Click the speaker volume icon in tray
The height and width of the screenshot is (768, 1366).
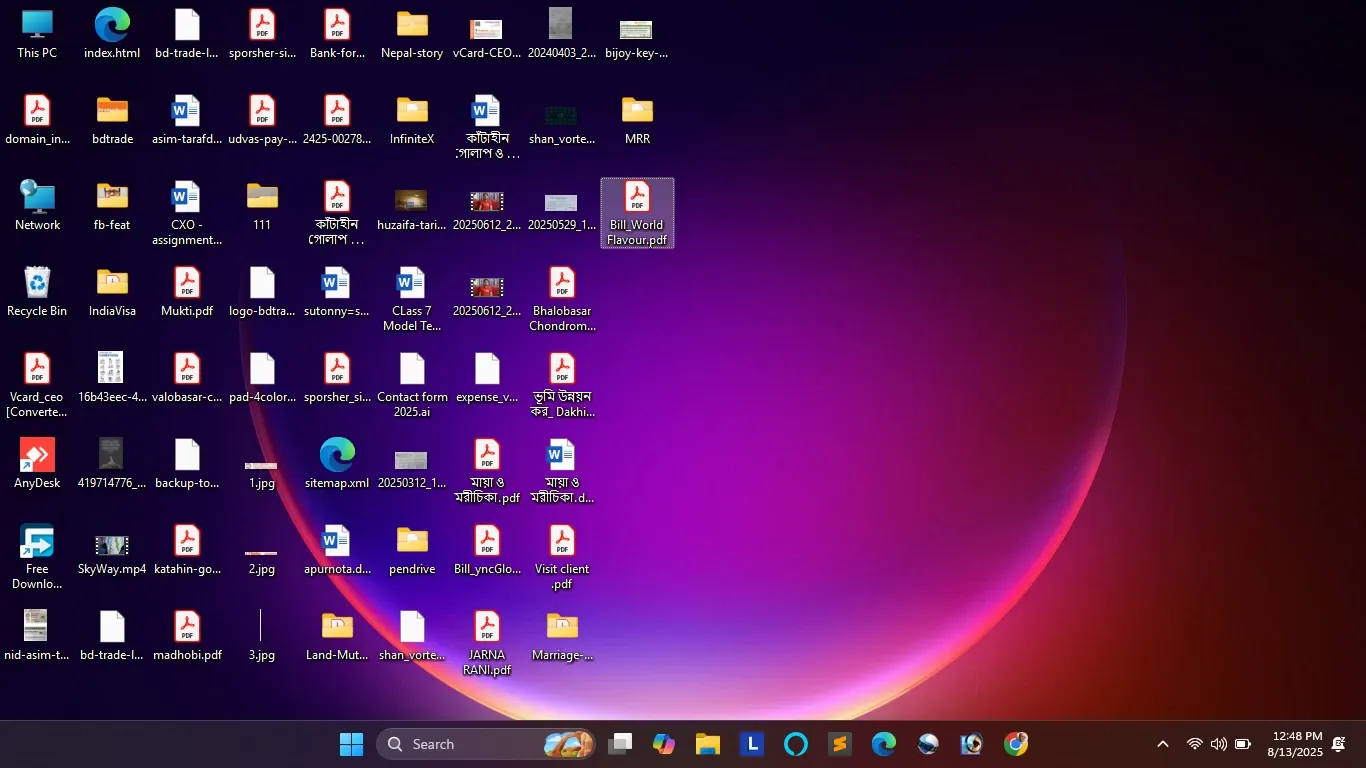click(x=1218, y=744)
